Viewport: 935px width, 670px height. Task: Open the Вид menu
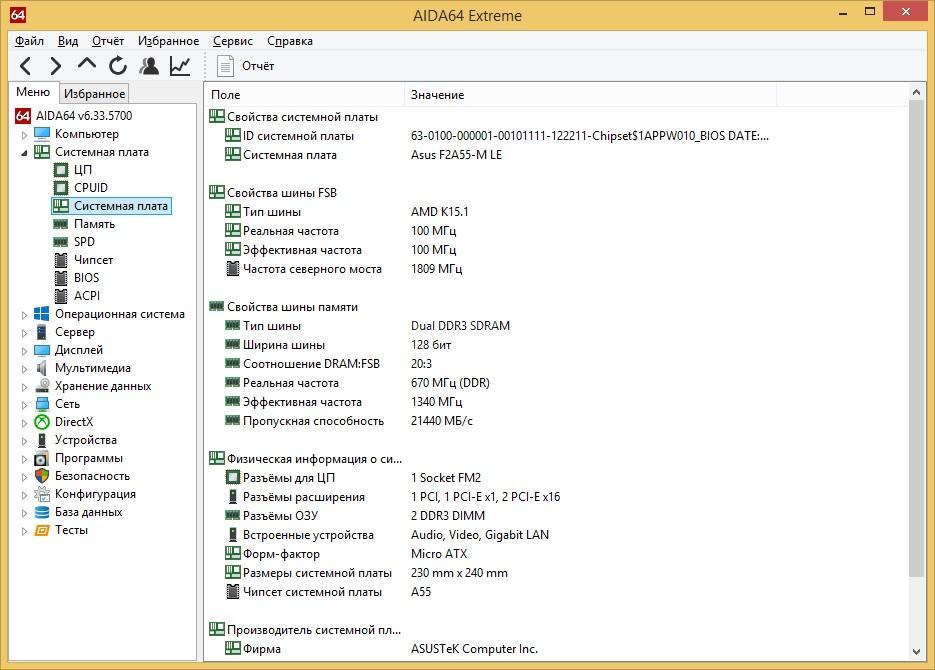pyautogui.click(x=67, y=41)
